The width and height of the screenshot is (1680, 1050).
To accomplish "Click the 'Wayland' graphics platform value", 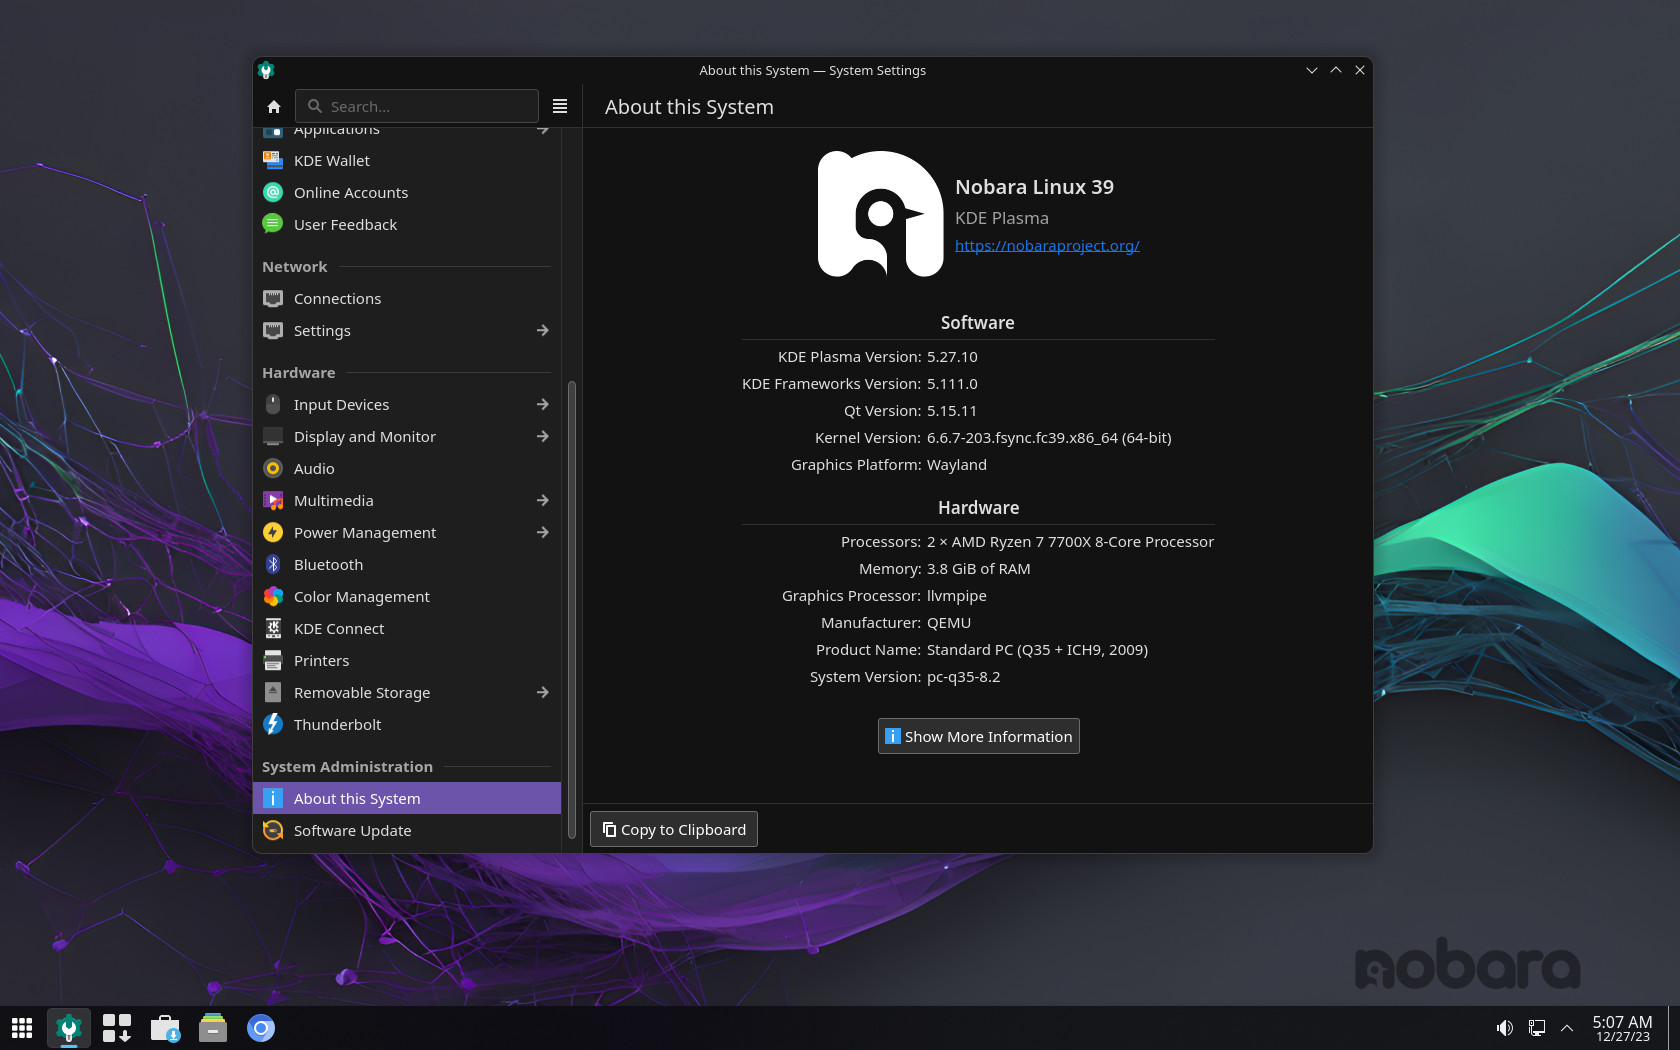I will (x=957, y=464).
